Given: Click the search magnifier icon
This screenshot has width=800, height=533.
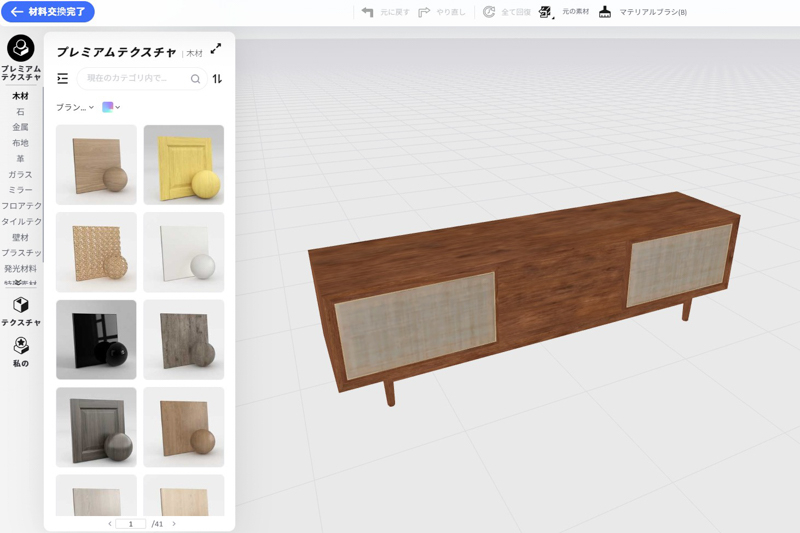Looking at the screenshot, I should 195,79.
